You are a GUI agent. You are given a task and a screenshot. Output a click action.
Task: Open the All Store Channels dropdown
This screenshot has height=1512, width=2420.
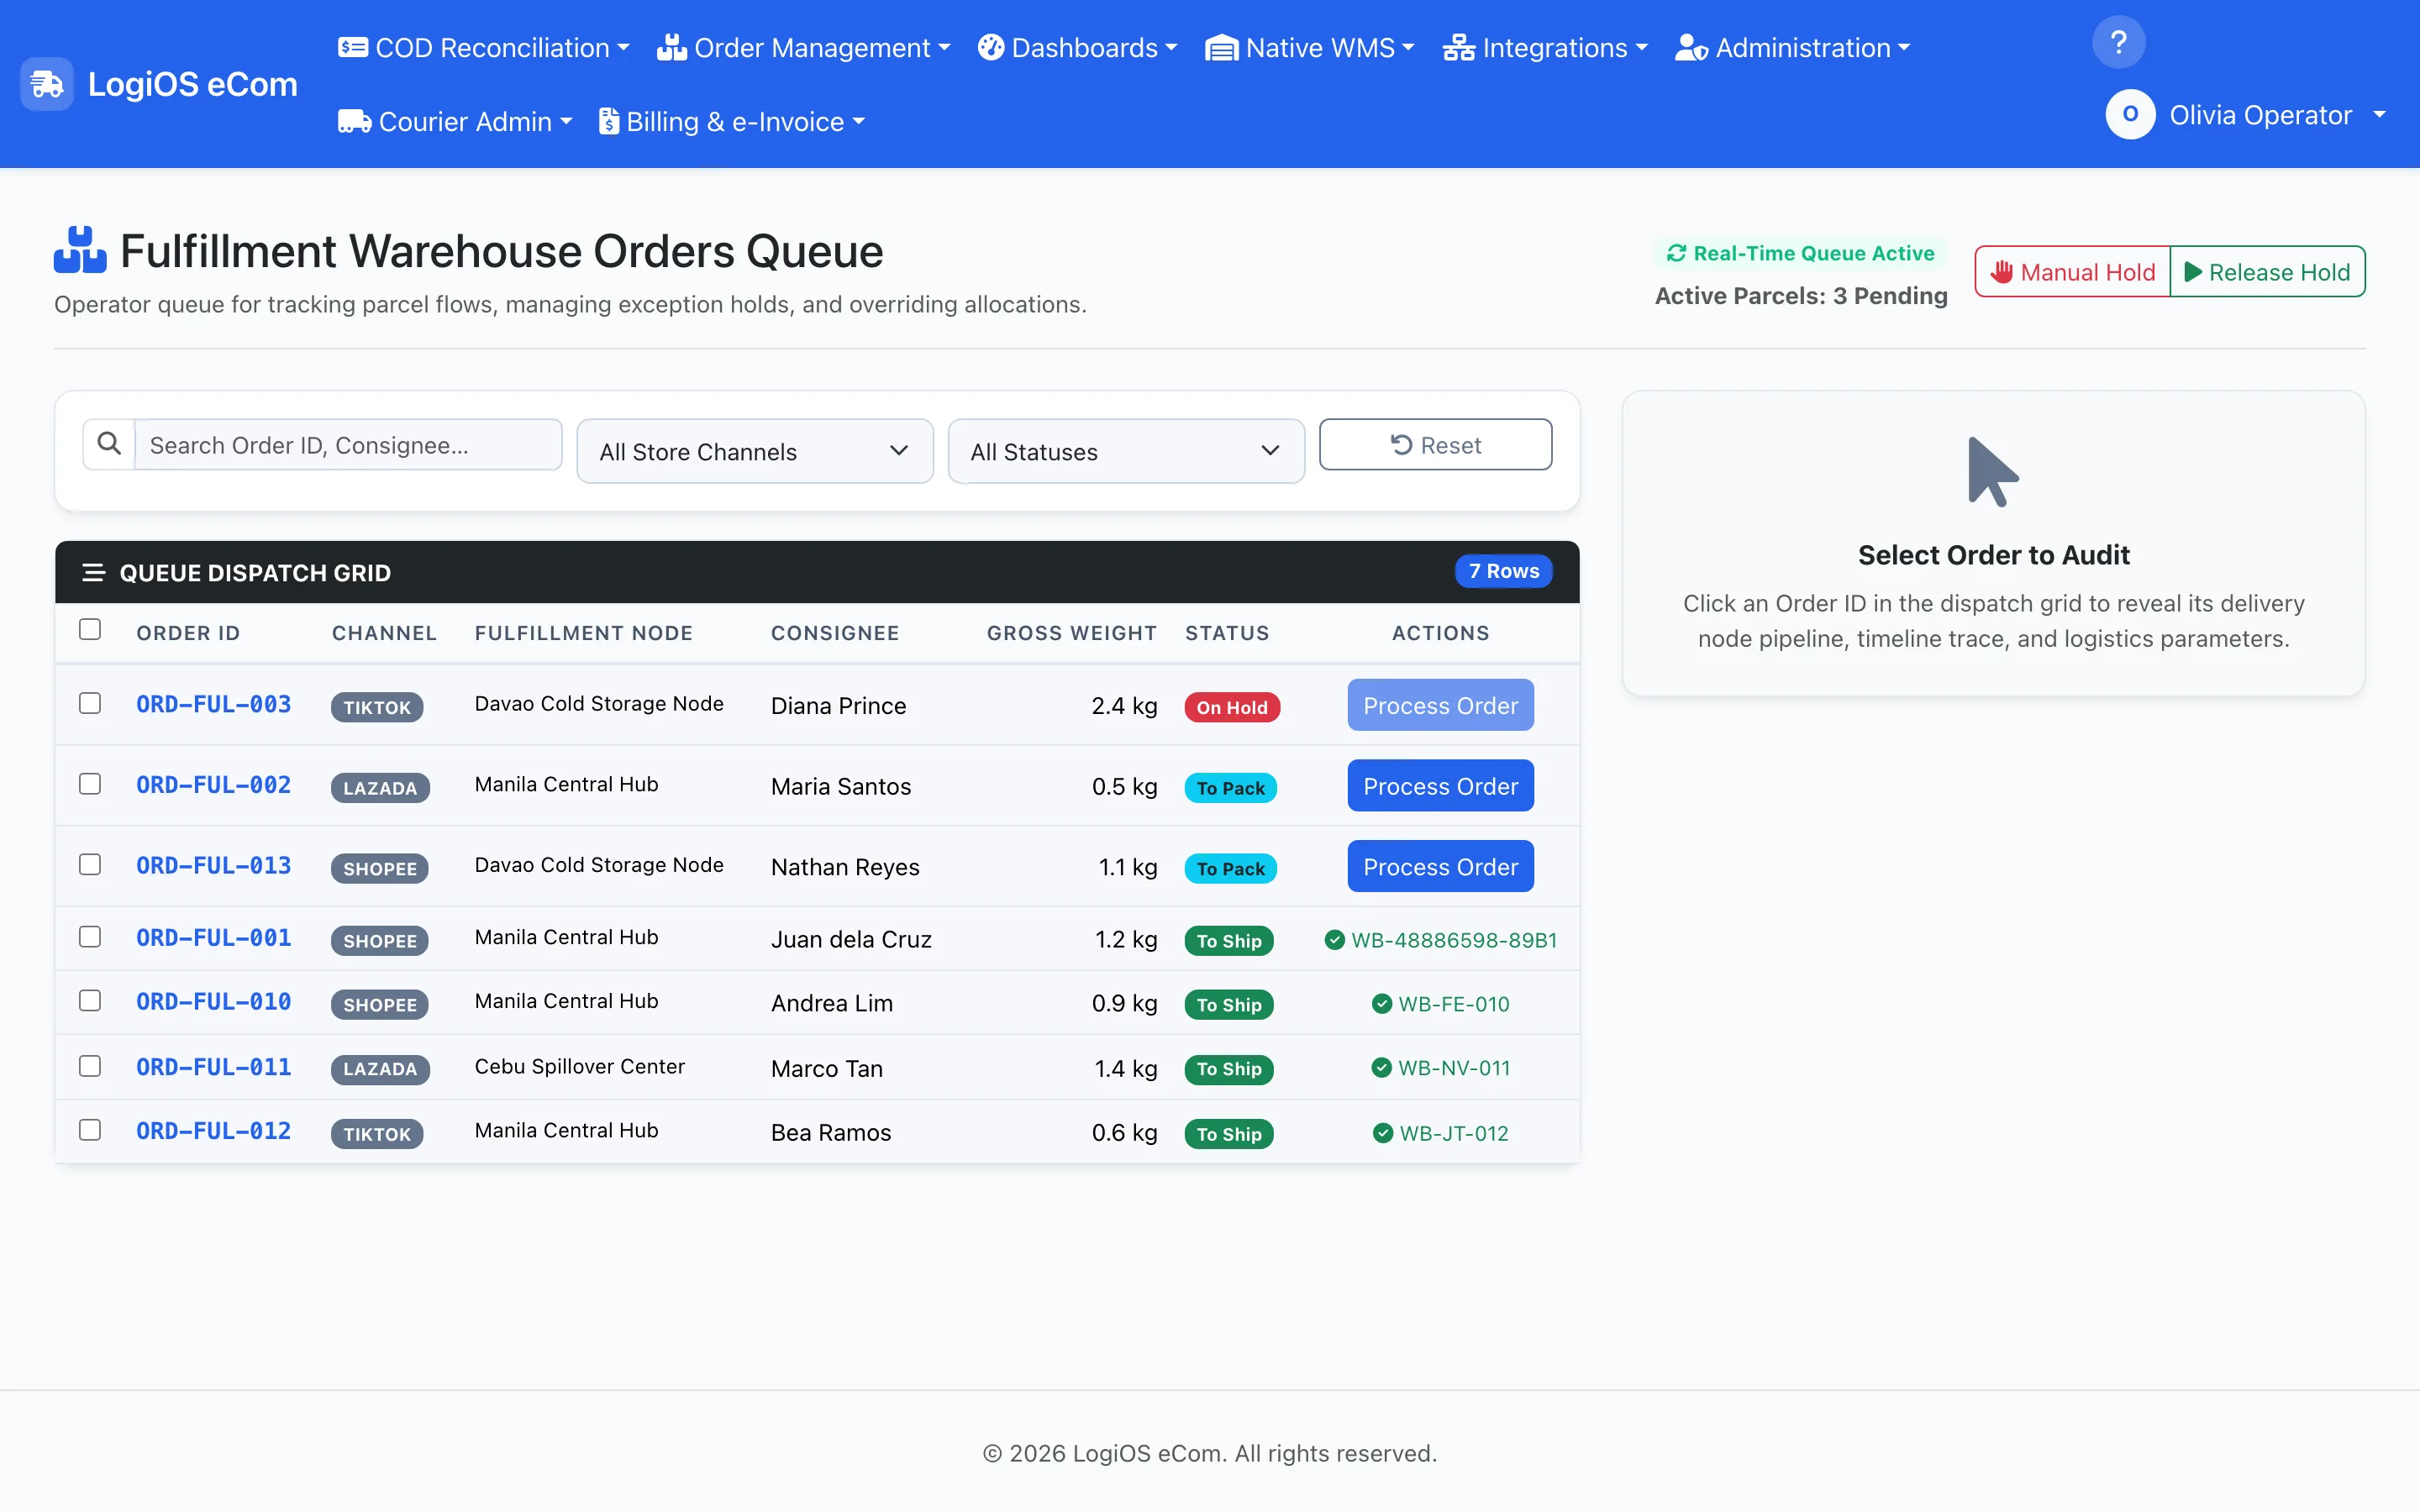pyautogui.click(x=755, y=451)
